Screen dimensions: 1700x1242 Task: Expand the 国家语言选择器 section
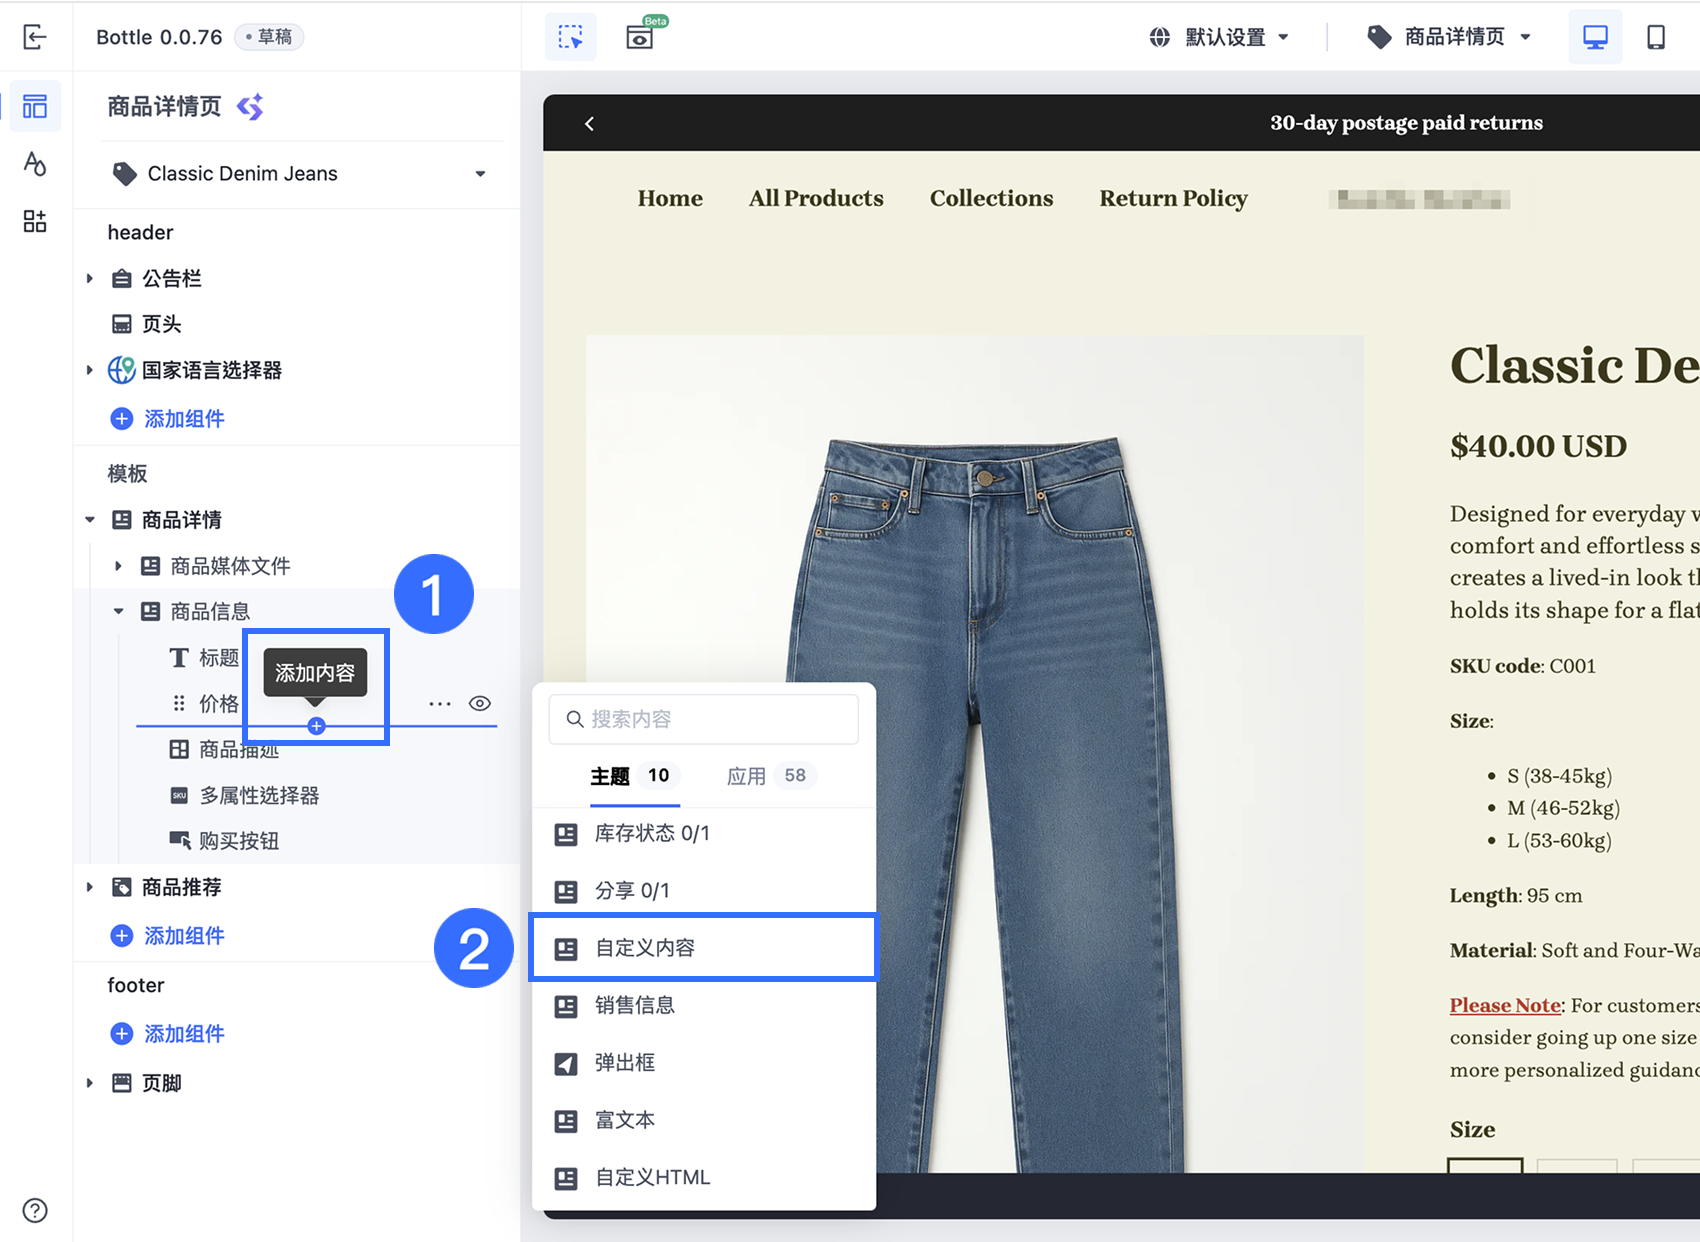(x=89, y=370)
